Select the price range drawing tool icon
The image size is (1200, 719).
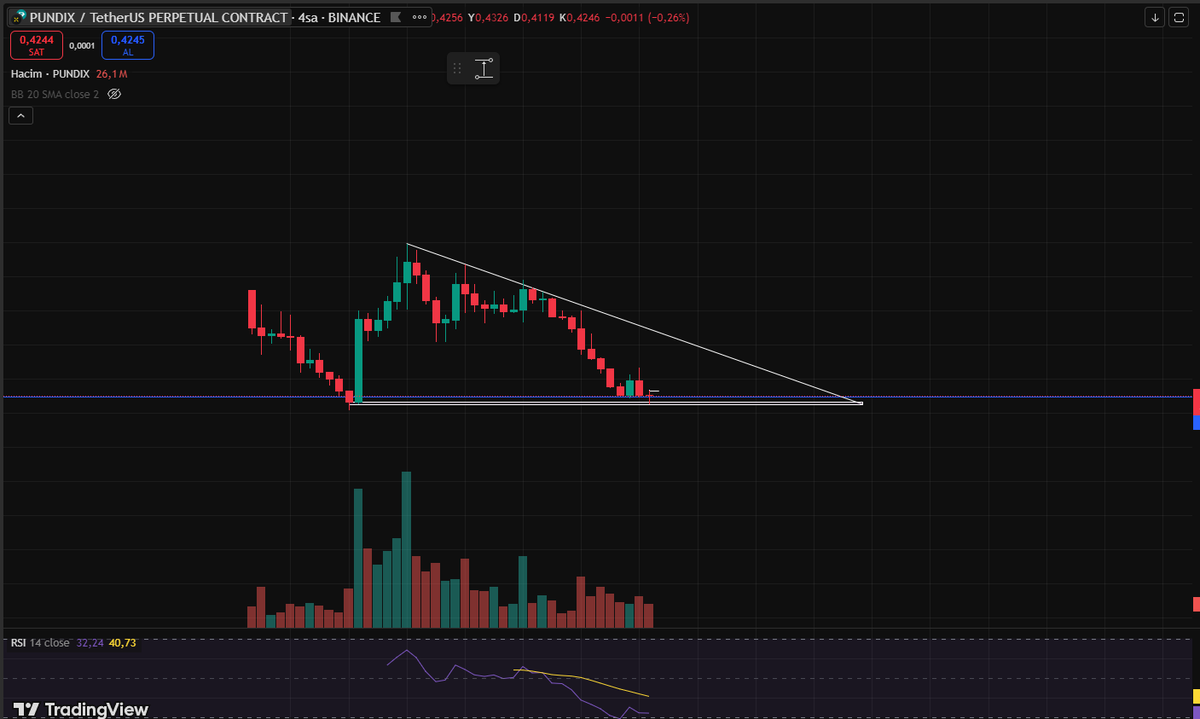[484, 68]
